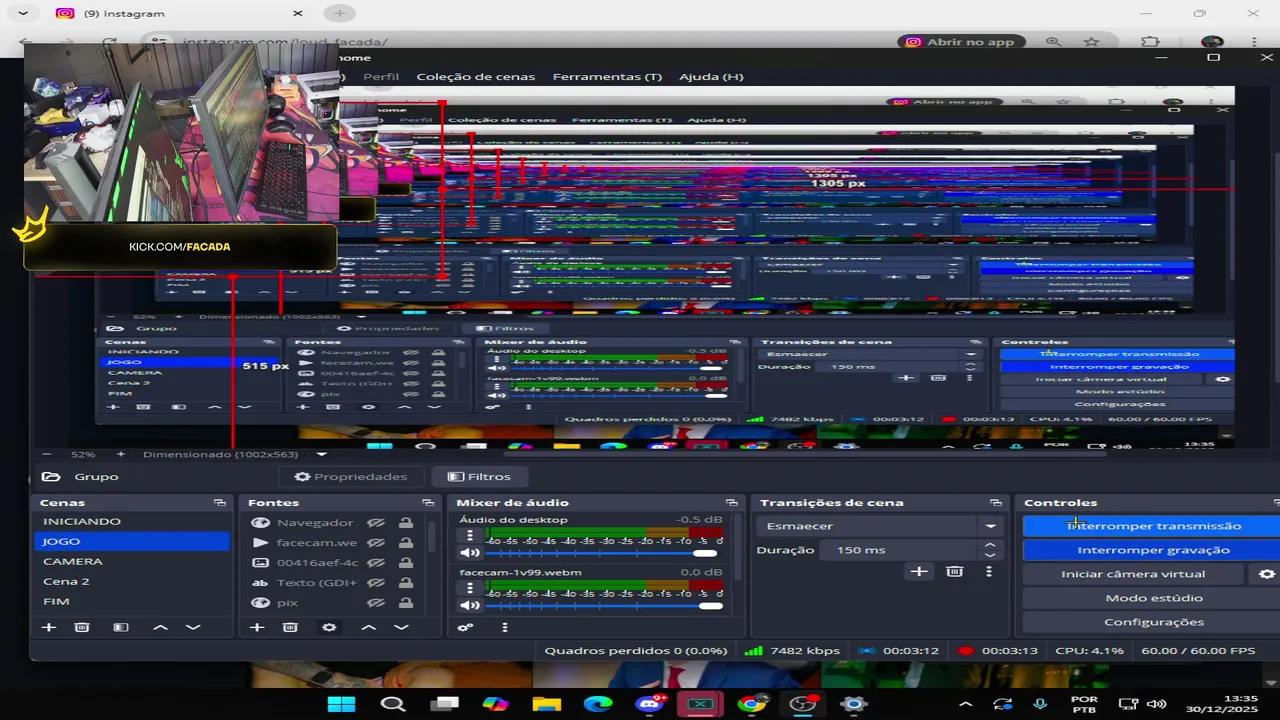Open the audio mixer options via three-dots icon
Screen dimensions: 1280x720
pyautogui.click(x=505, y=627)
